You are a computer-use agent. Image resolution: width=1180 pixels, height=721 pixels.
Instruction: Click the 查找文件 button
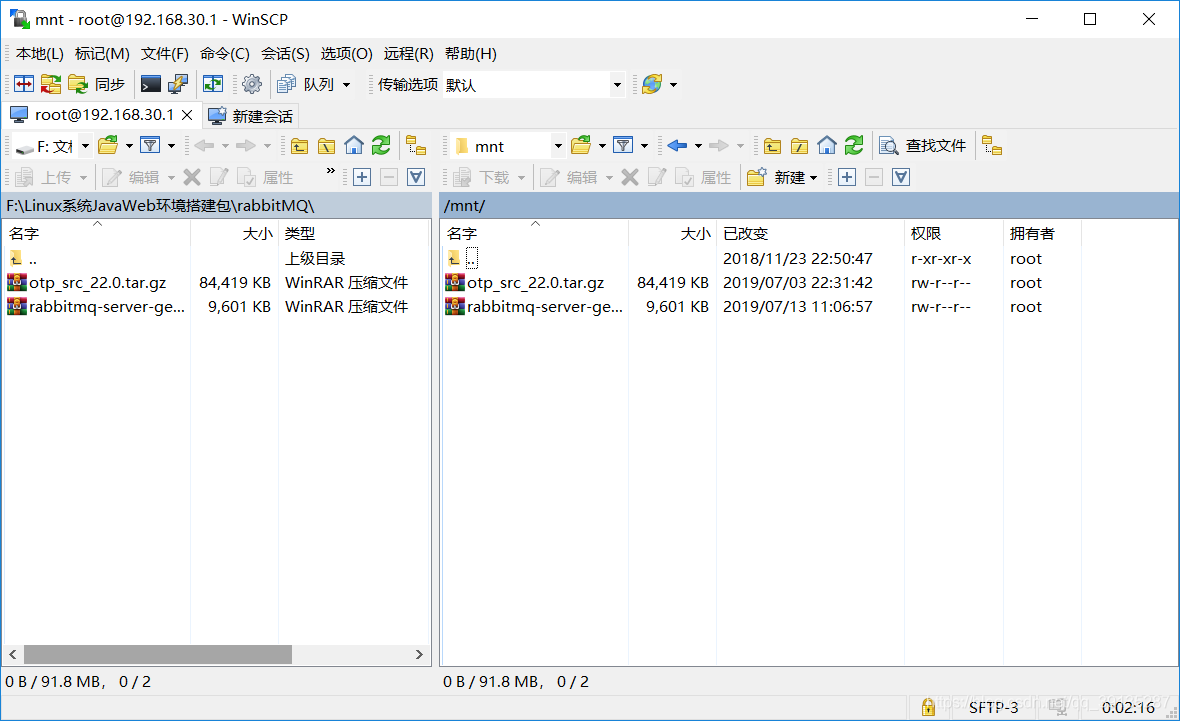(923, 145)
